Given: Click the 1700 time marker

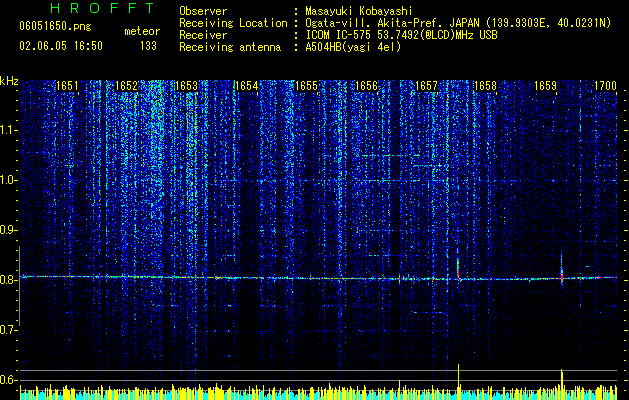Looking at the screenshot, I should (x=605, y=86).
